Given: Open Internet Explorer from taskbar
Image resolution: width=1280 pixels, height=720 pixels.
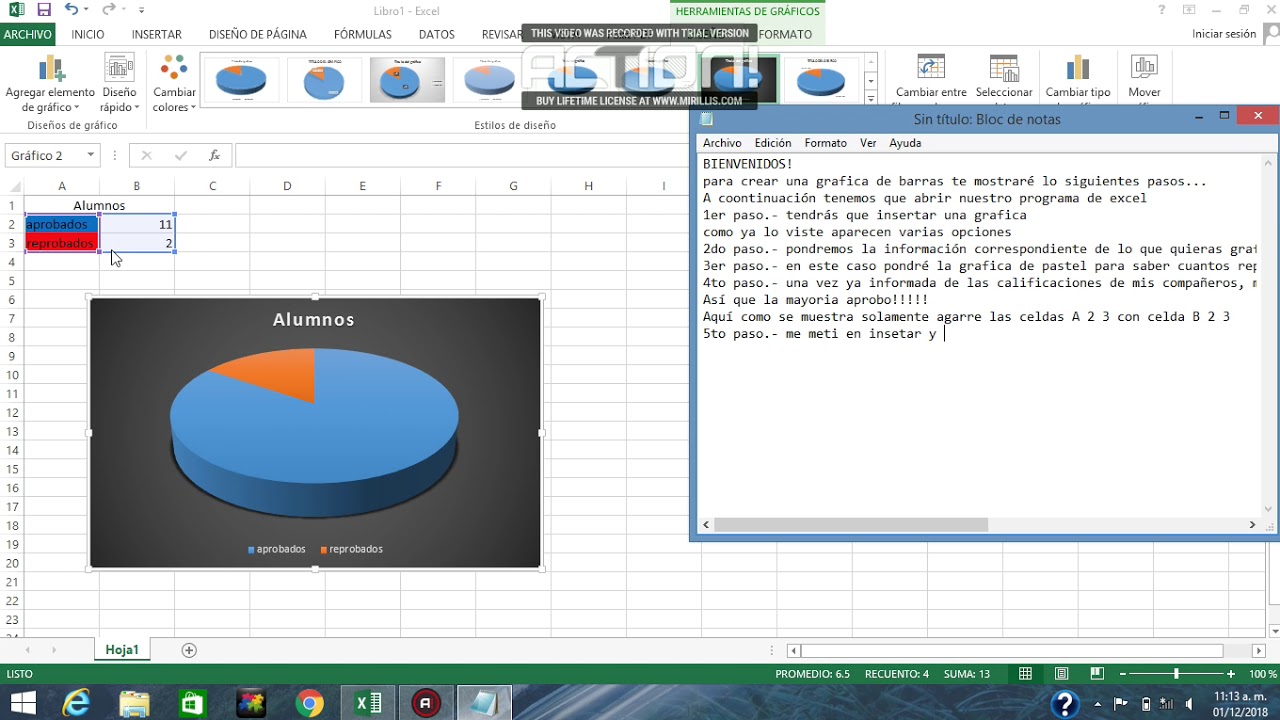Looking at the screenshot, I should (x=75, y=703).
